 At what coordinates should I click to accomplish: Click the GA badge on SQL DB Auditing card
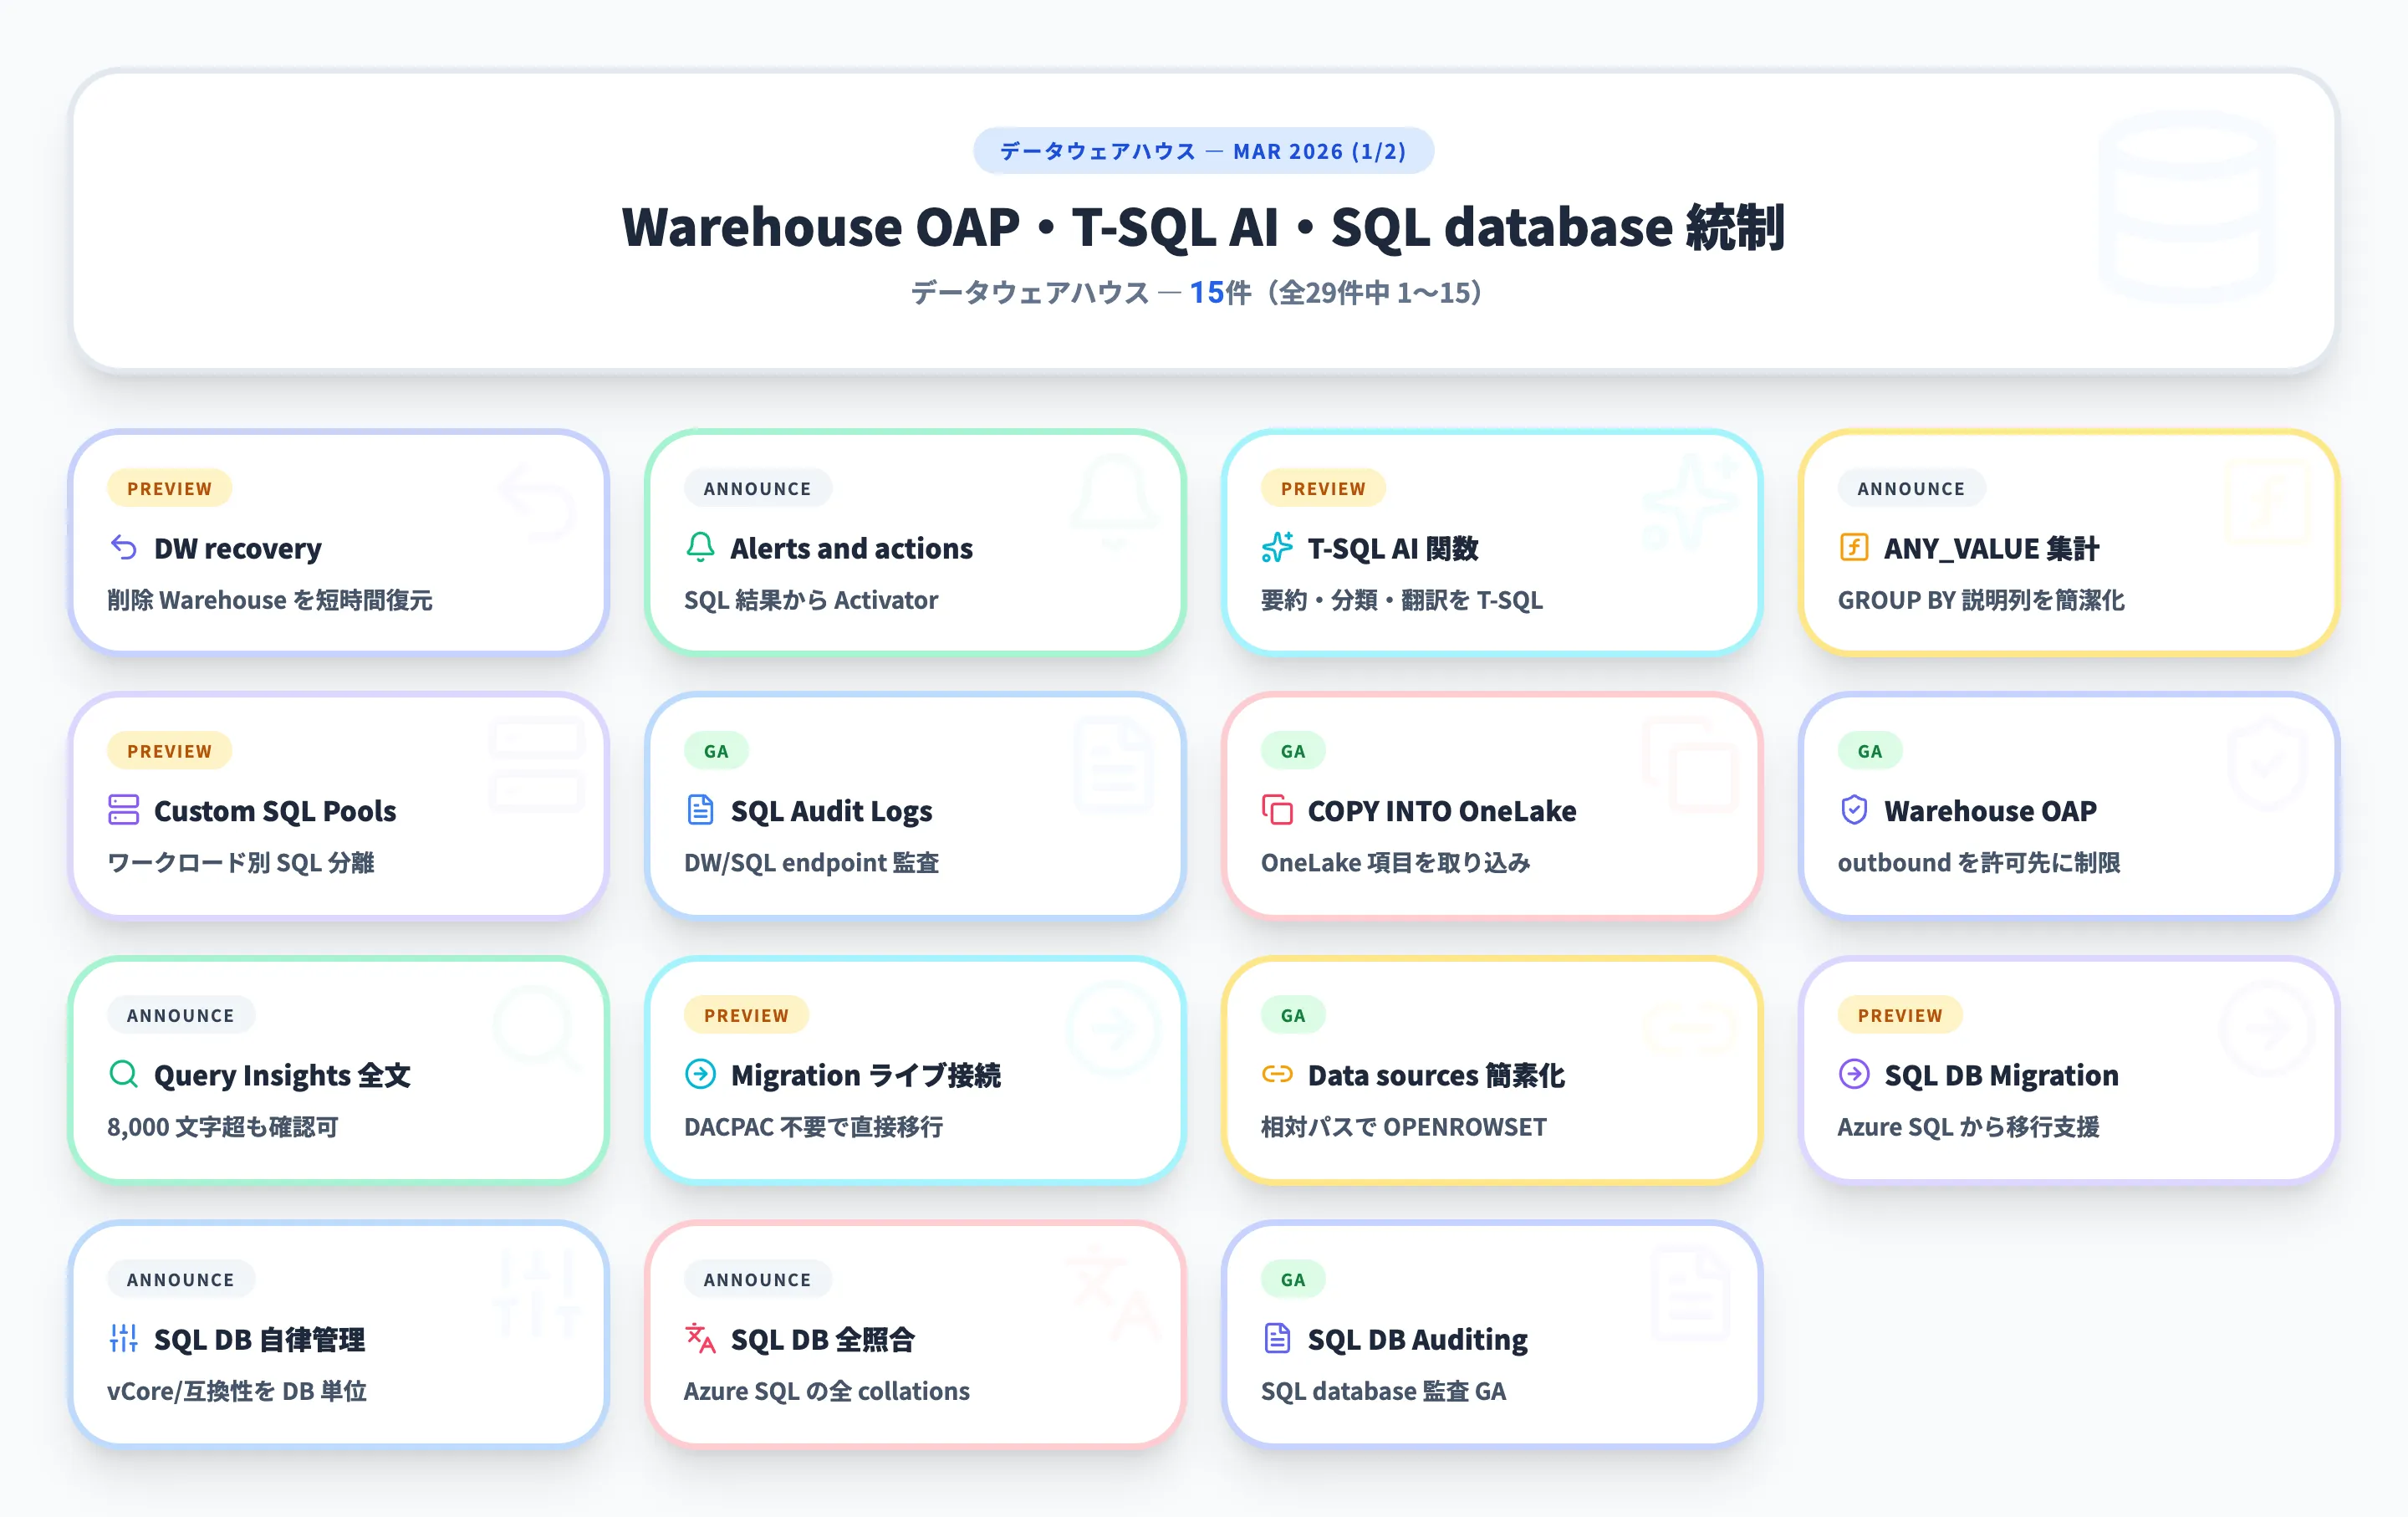1293,1279
